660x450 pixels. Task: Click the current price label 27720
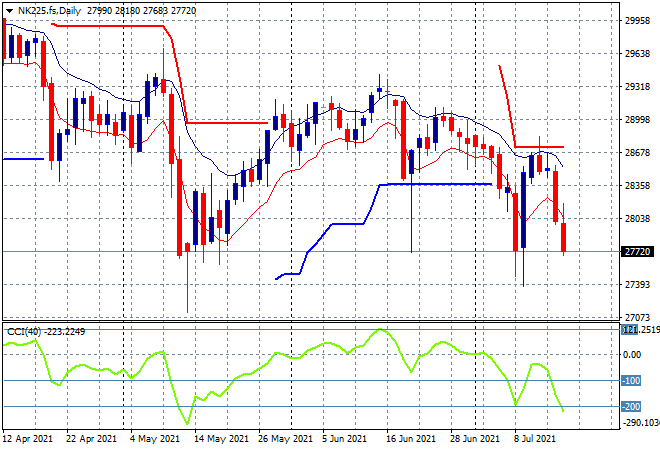637,252
